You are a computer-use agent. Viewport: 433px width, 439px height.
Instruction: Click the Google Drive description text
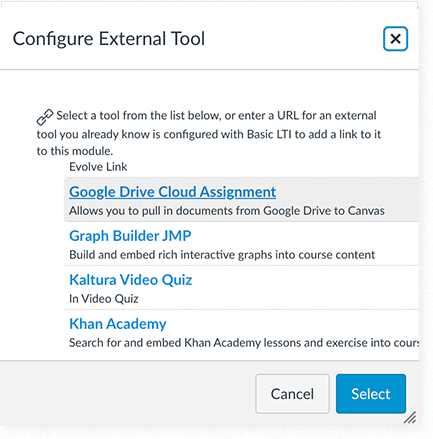(227, 211)
